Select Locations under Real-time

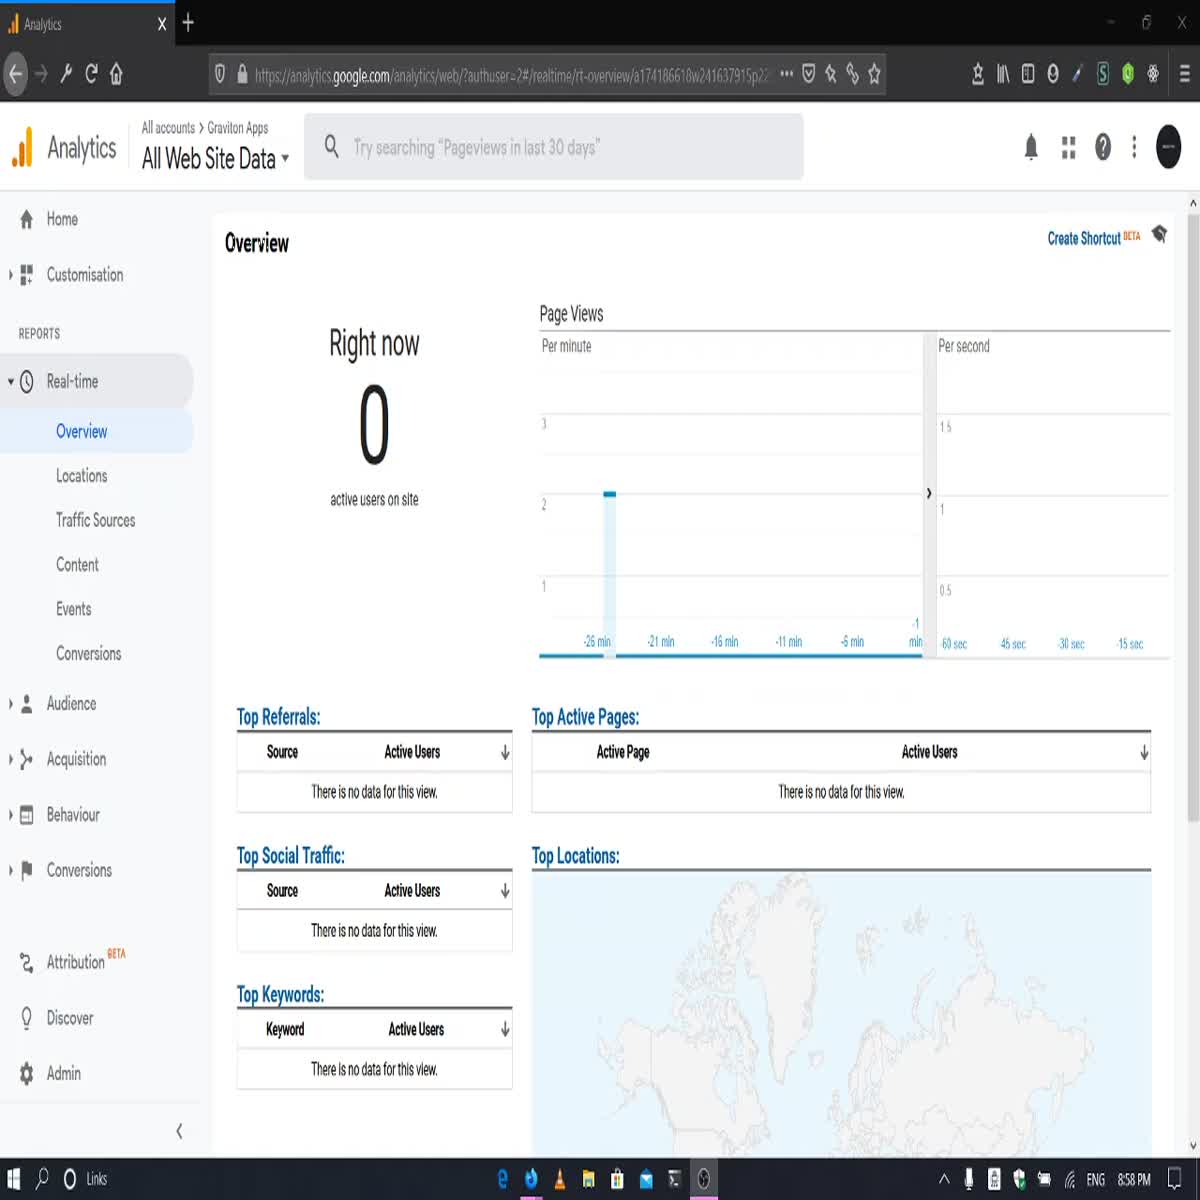click(81, 476)
